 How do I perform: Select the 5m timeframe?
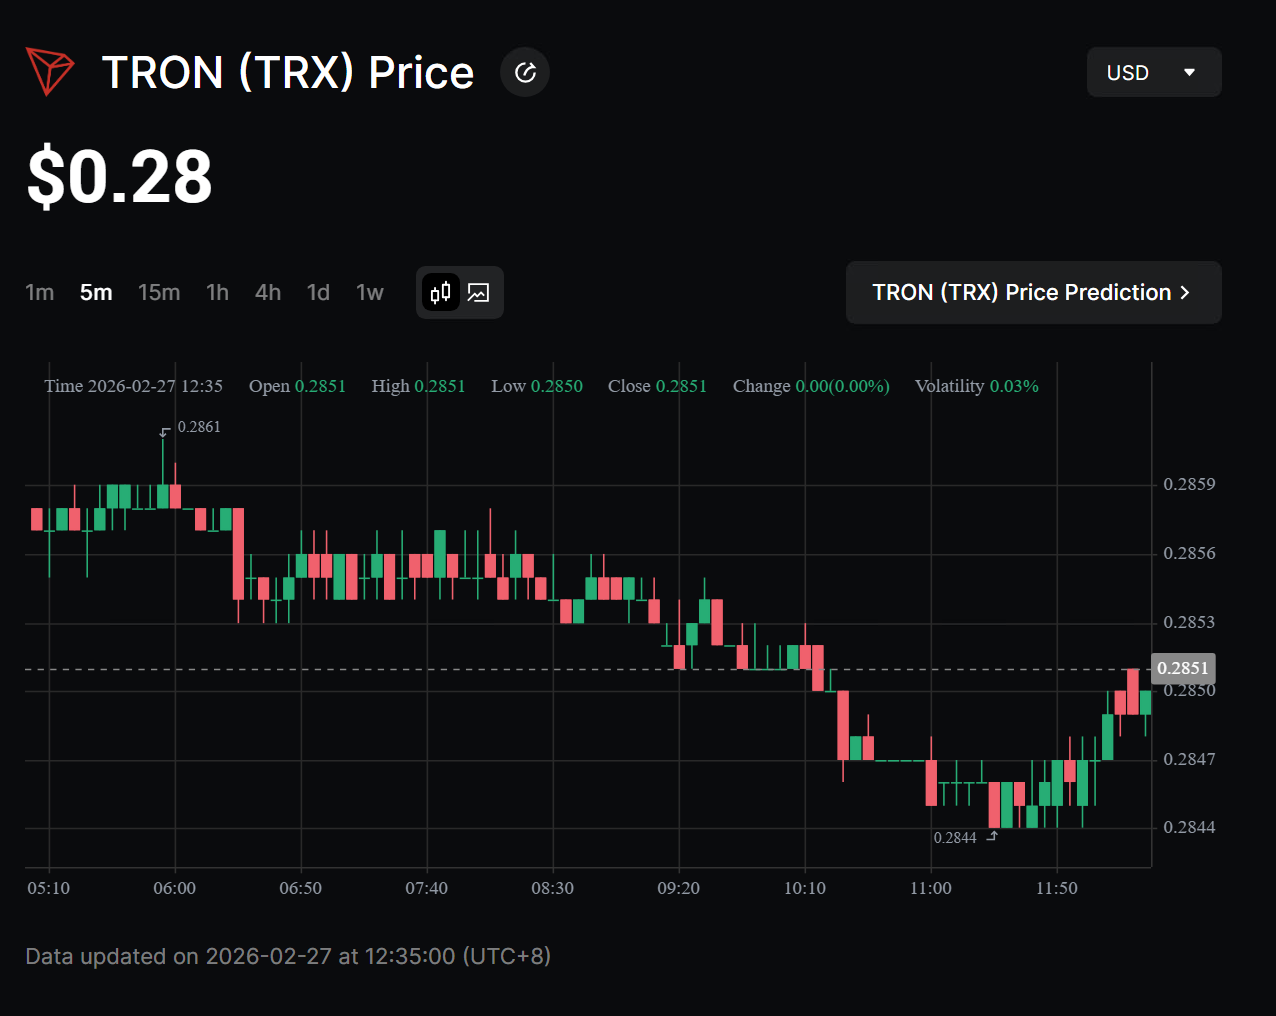(x=96, y=293)
